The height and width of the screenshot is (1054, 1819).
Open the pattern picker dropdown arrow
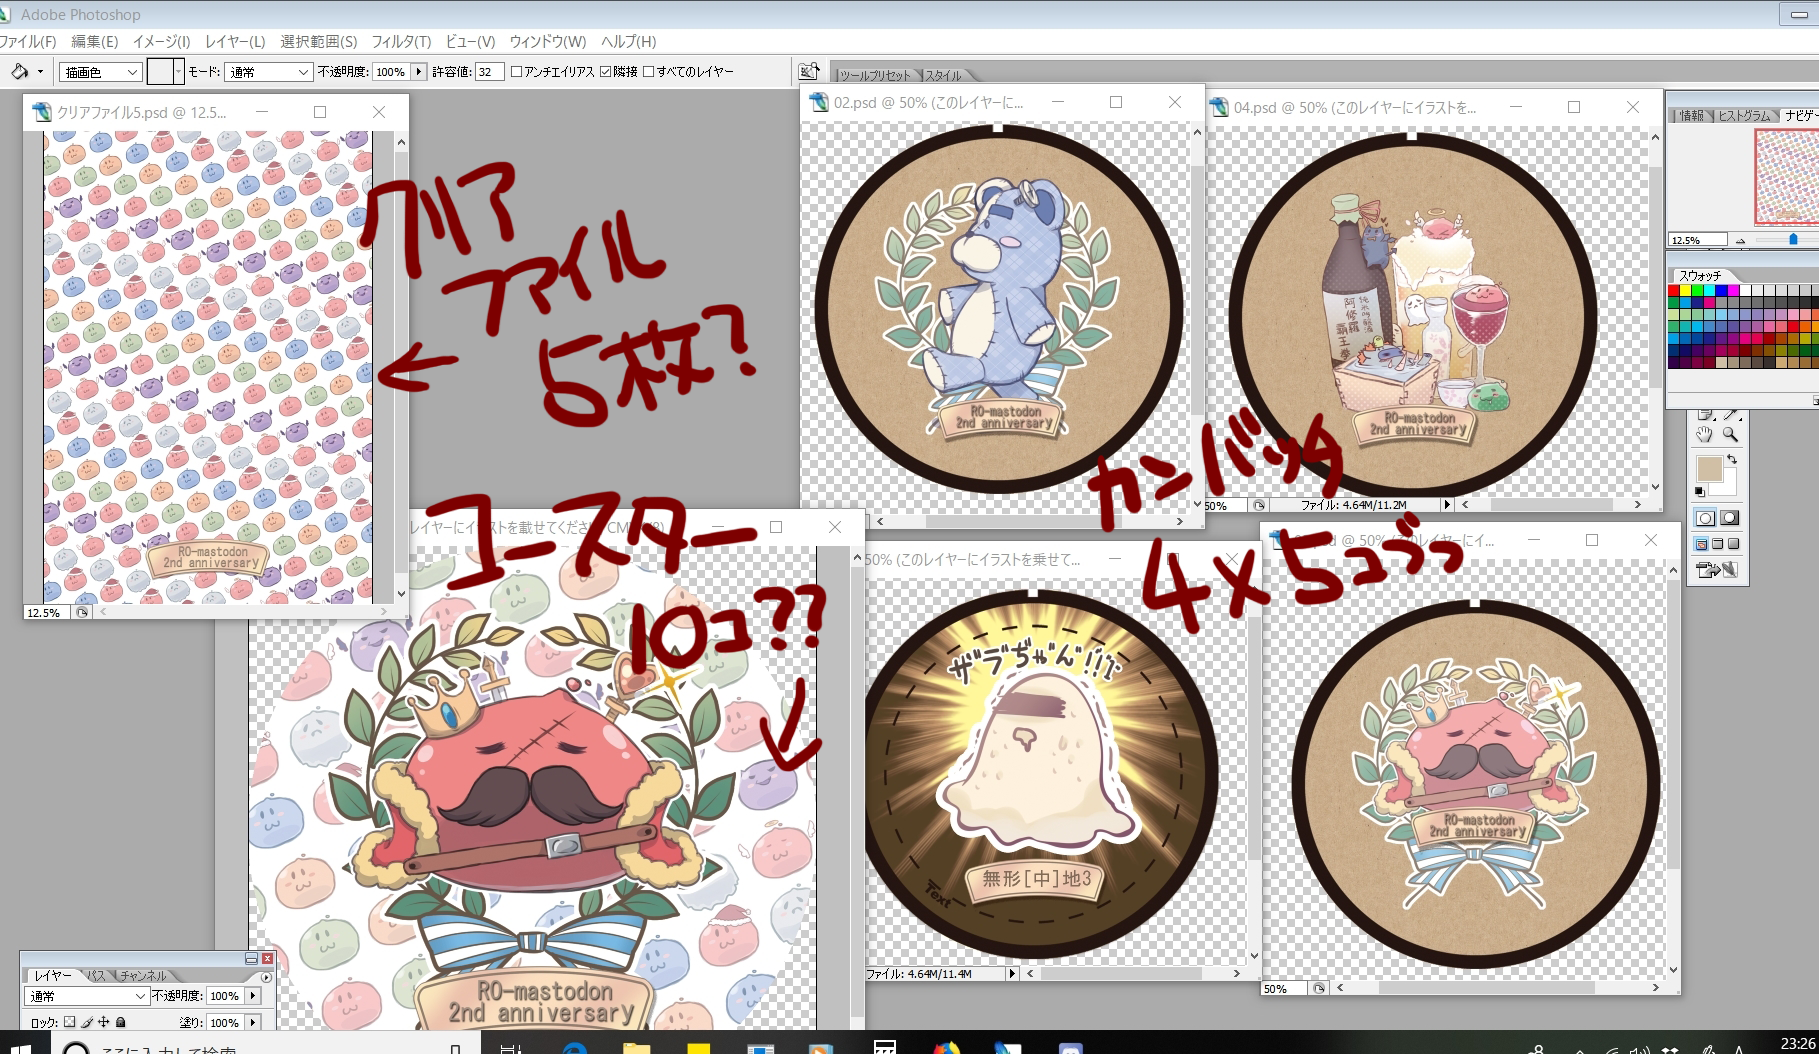[x=179, y=72]
